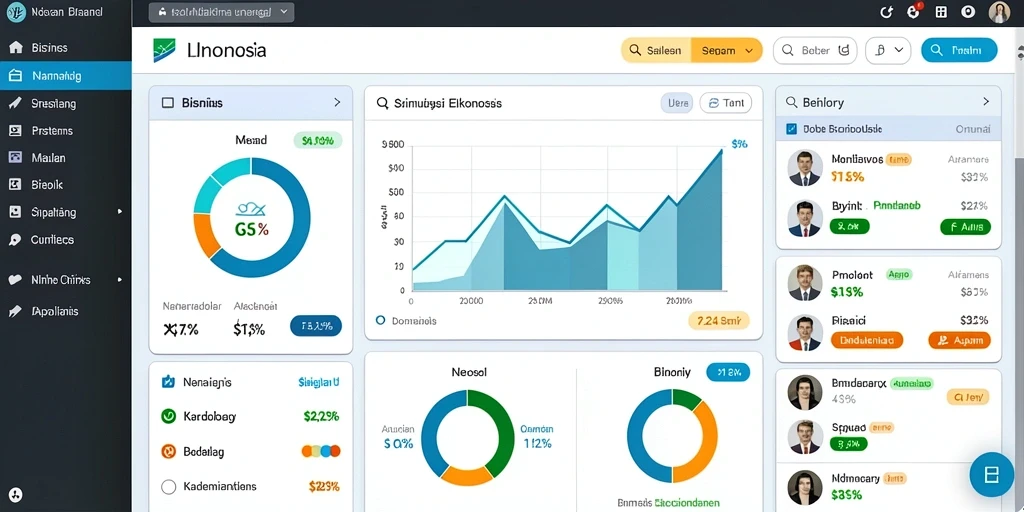The image size is (1024, 512).
Task: Click the blue Psaim search button
Action: click(x=959, y=50)
